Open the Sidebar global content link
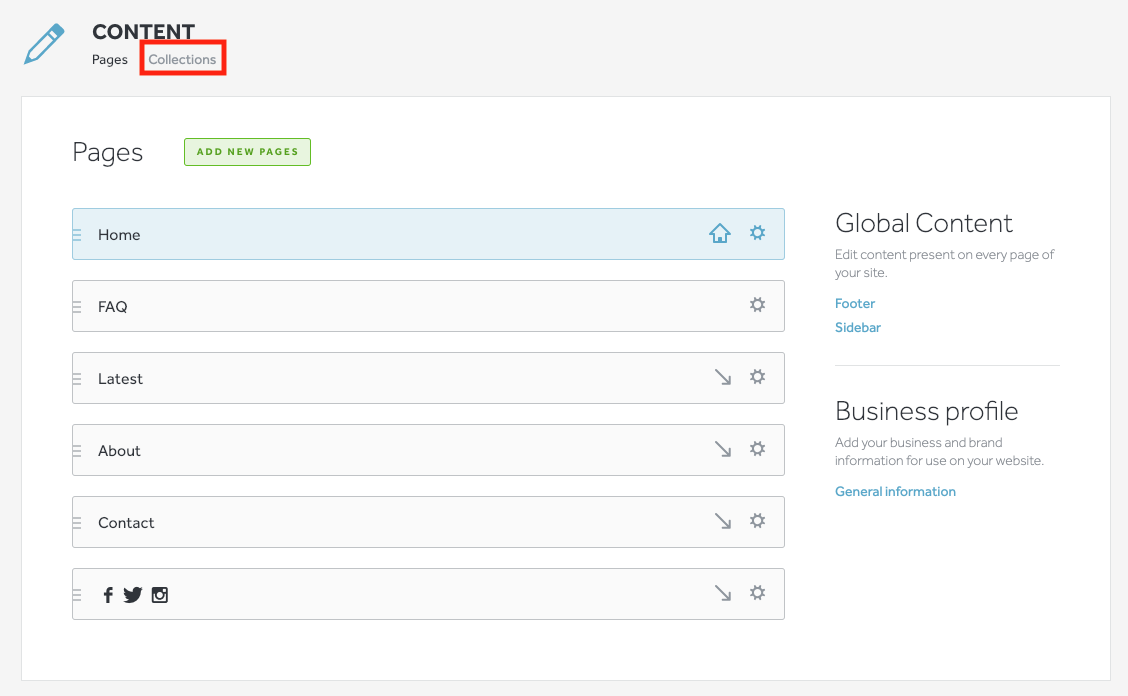The width and height of the screenshot is (1128, 696). pyautogui.click(x=858, y=327)
